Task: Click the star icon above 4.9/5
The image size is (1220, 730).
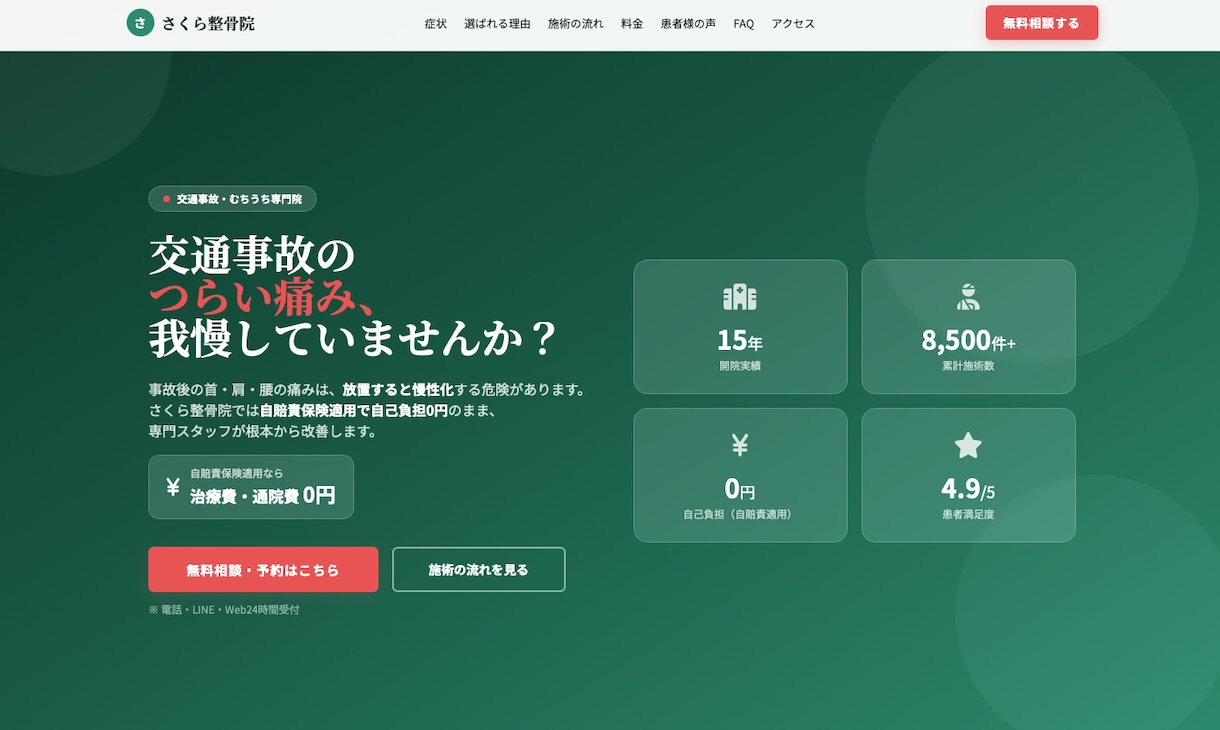Action: click(x=968, y=445)
